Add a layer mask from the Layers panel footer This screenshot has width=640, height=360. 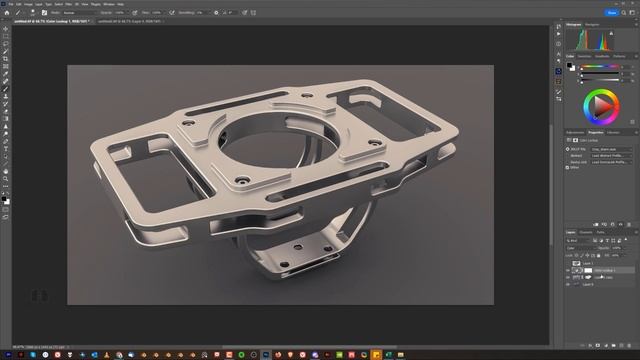[598, 345]
